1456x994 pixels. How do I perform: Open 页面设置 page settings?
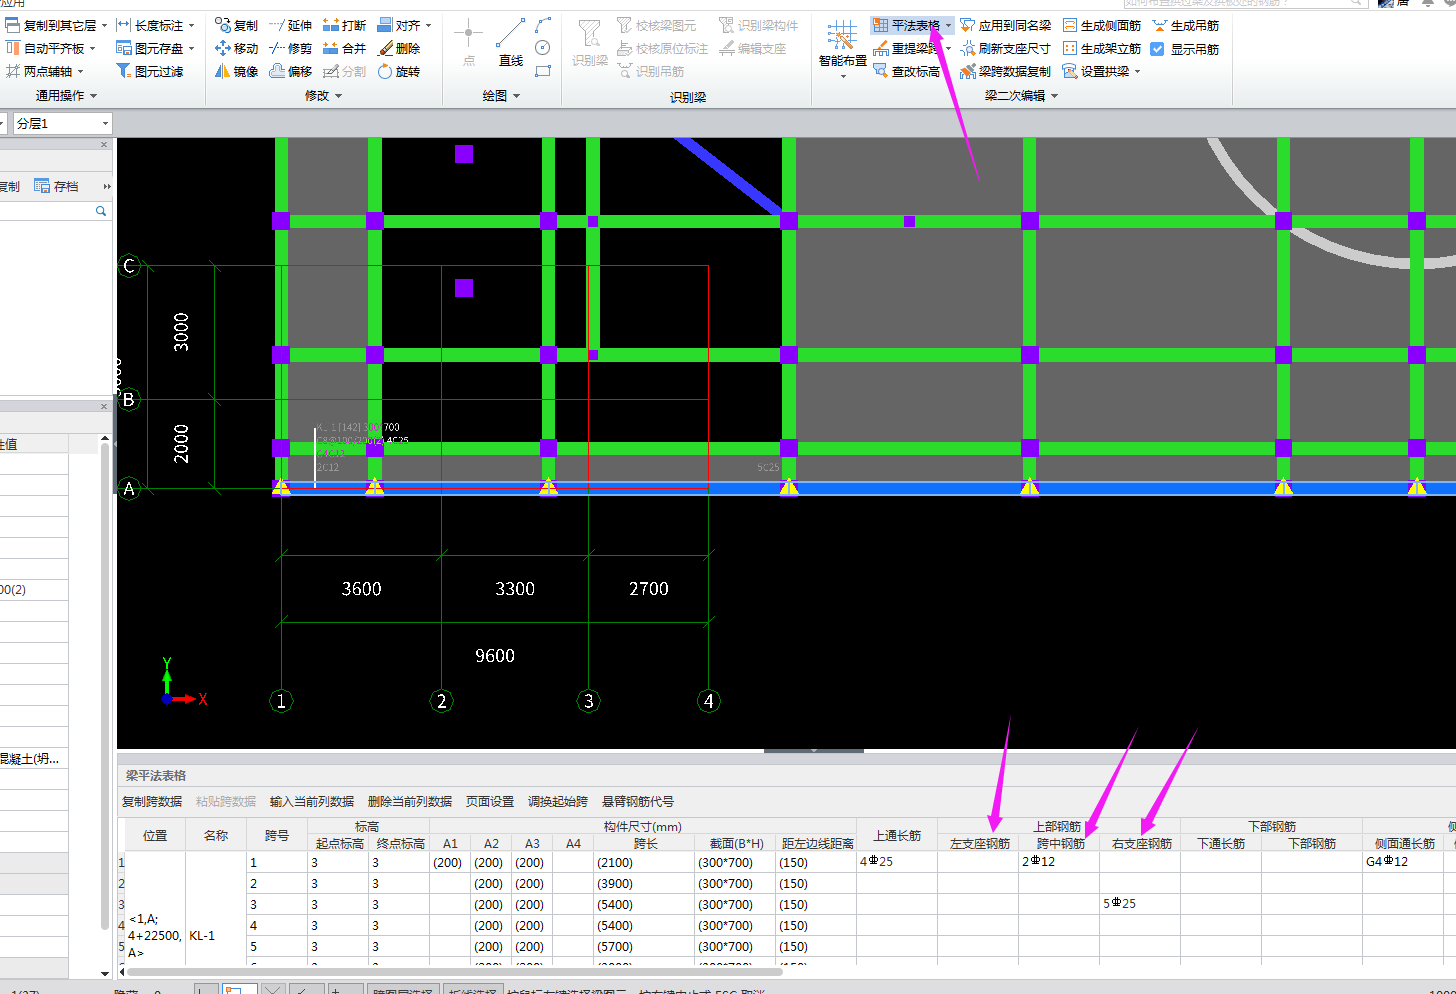click(x=490, y=801)
